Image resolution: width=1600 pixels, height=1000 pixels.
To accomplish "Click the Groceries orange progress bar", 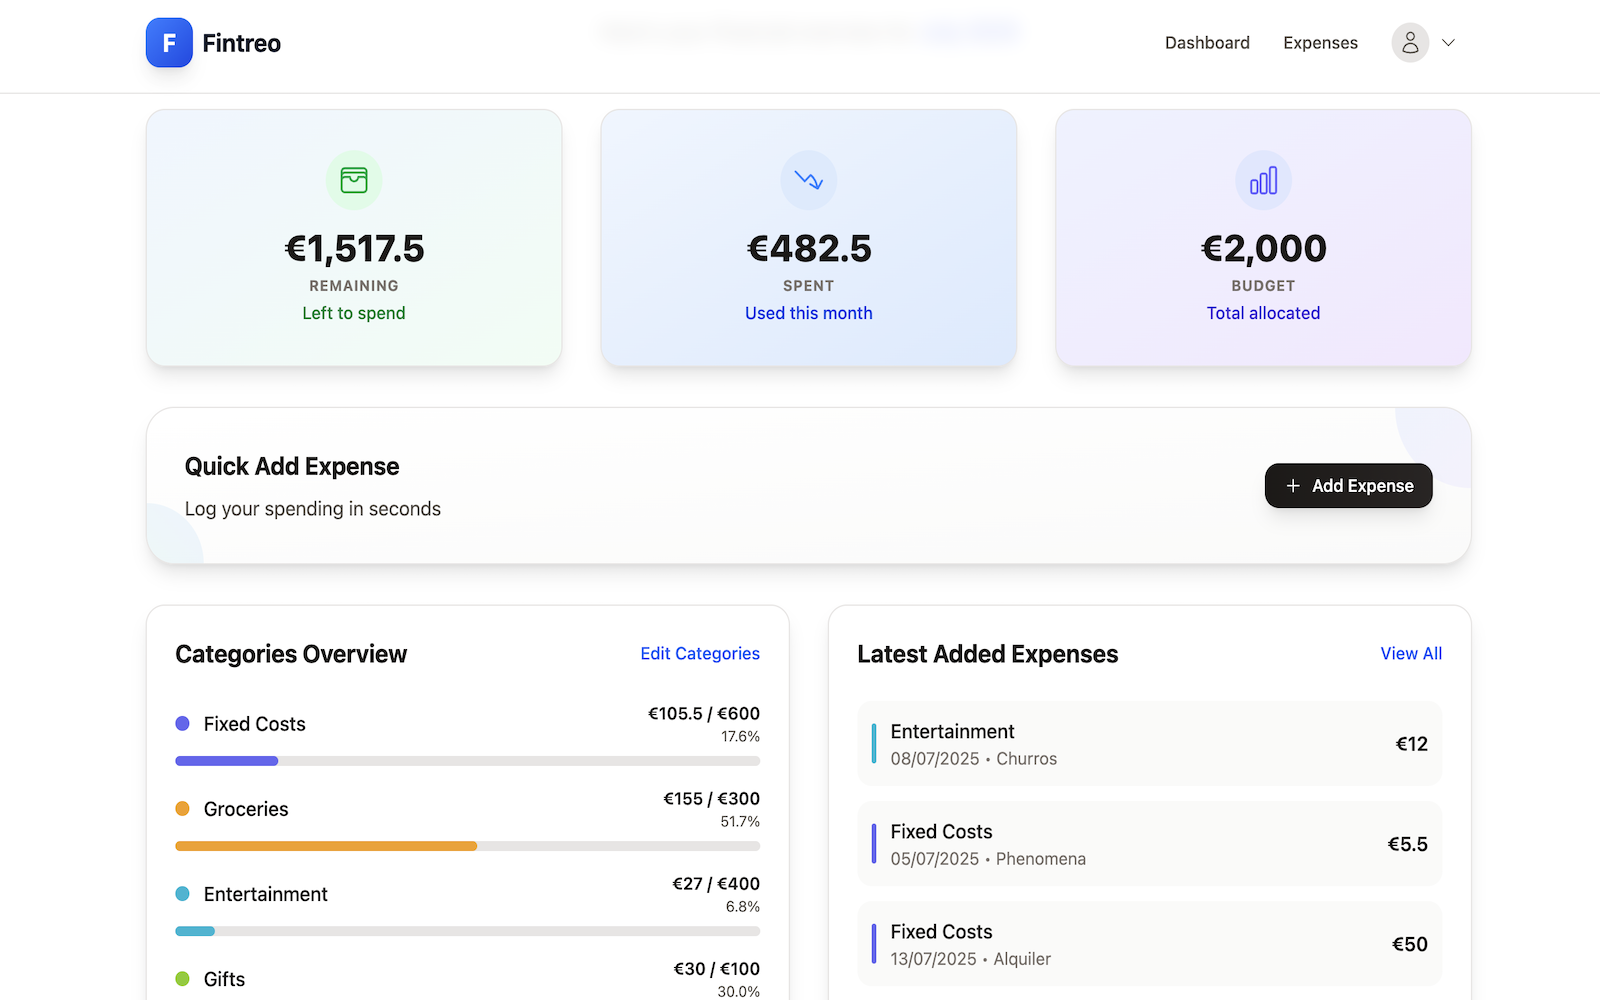I will pos(326,846).
